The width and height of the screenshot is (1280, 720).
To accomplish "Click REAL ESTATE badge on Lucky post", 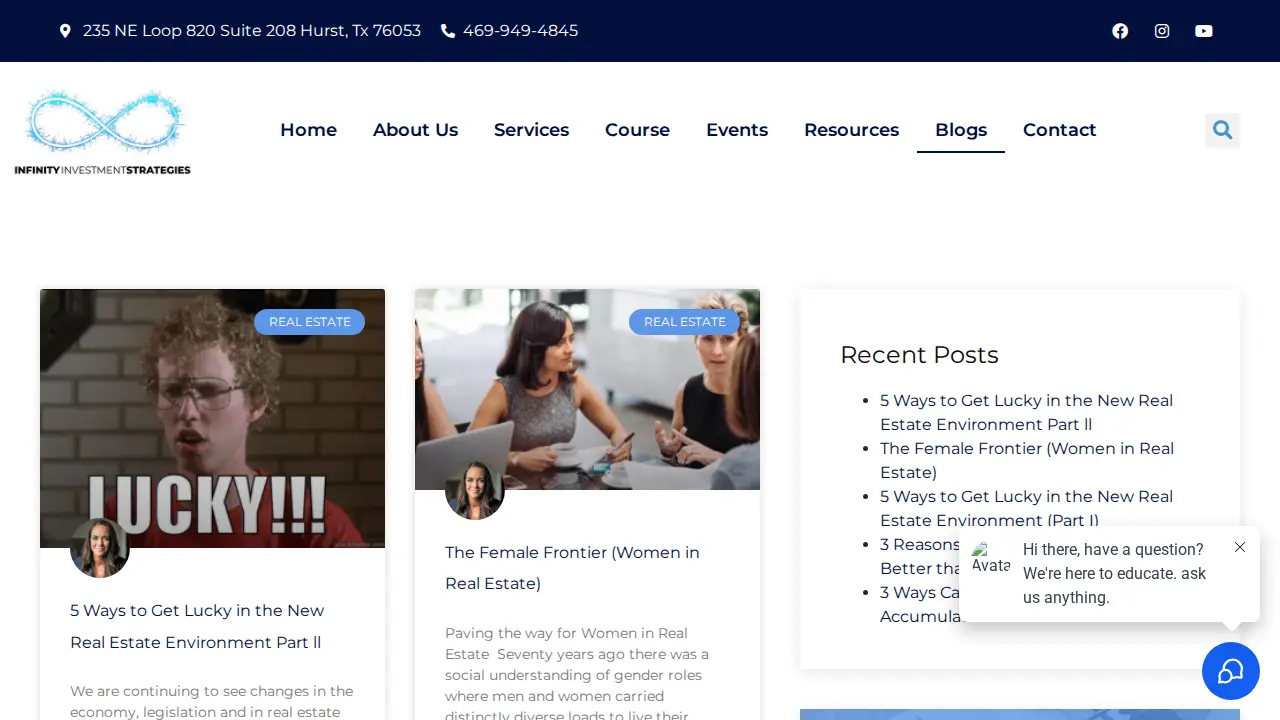I will (309, 322).
